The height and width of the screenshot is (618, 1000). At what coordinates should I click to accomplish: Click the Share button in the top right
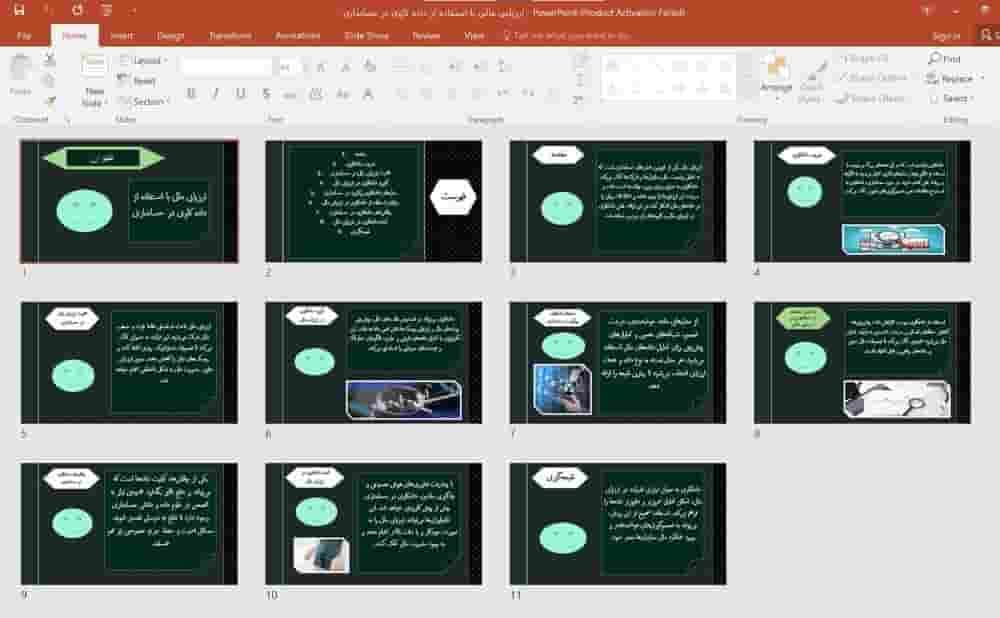[x=987, y=35]
